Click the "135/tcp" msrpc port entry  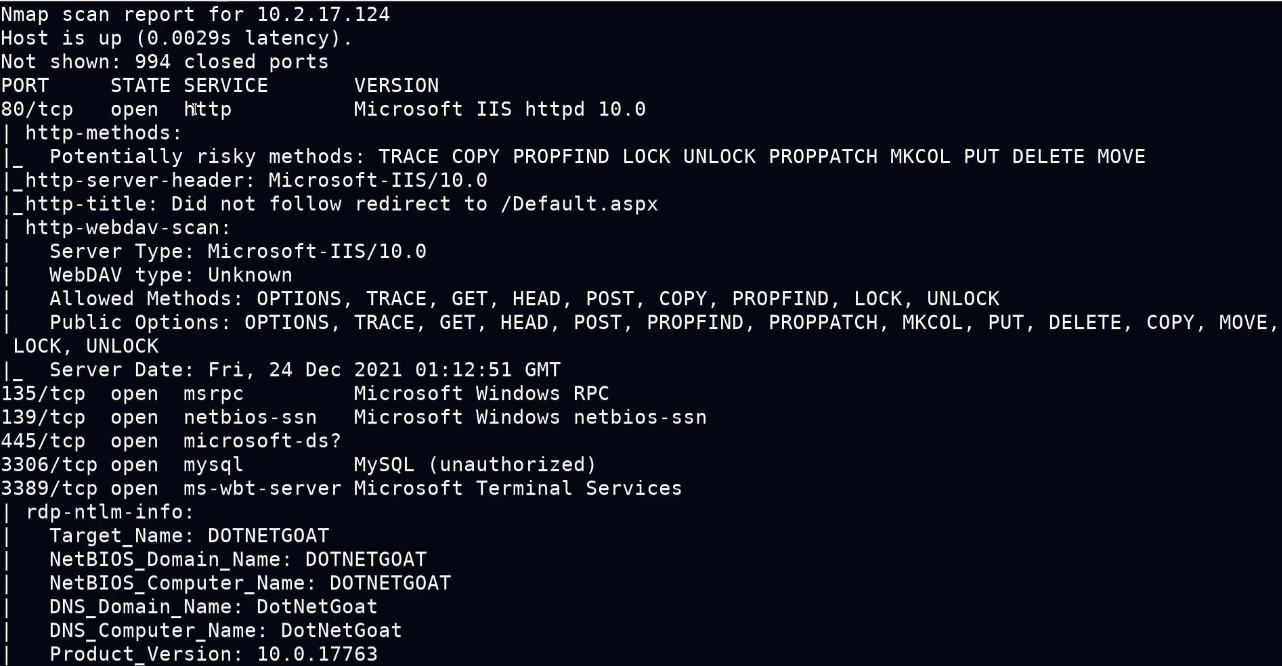[x=43, y=393]
